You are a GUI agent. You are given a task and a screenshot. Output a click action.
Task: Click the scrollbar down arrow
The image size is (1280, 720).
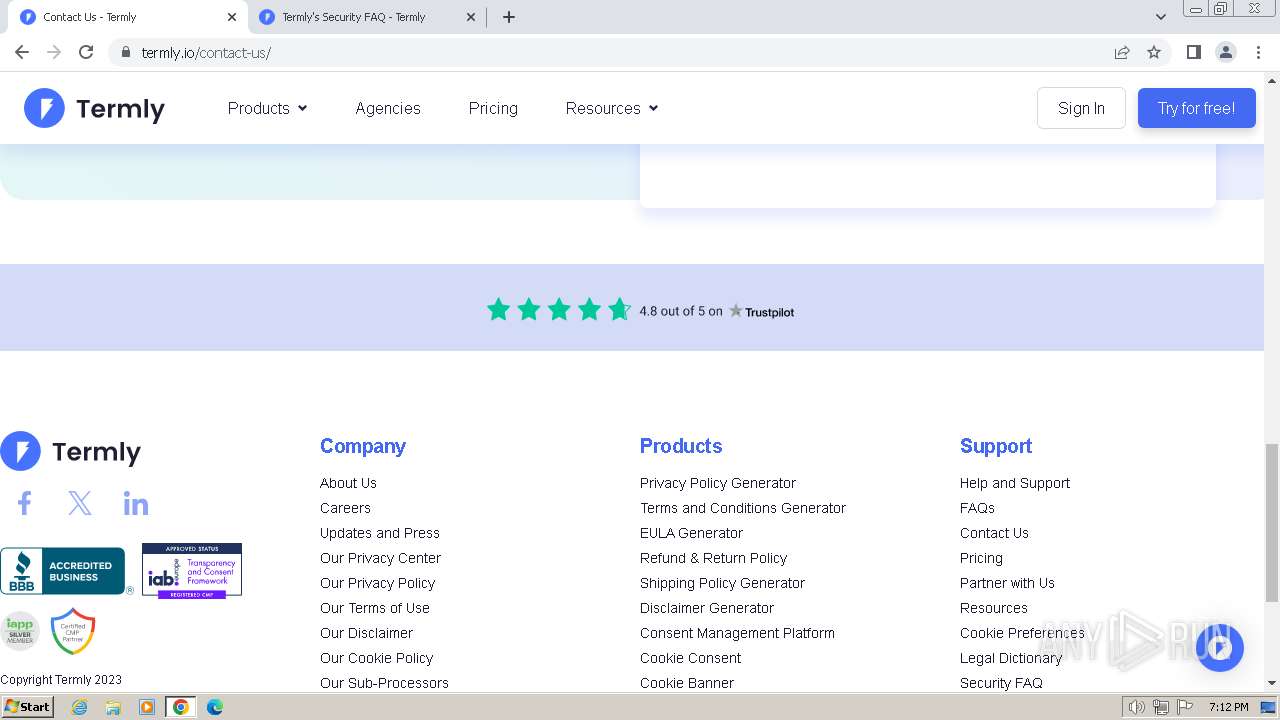pyautogui.click(x=1272, y=683)
